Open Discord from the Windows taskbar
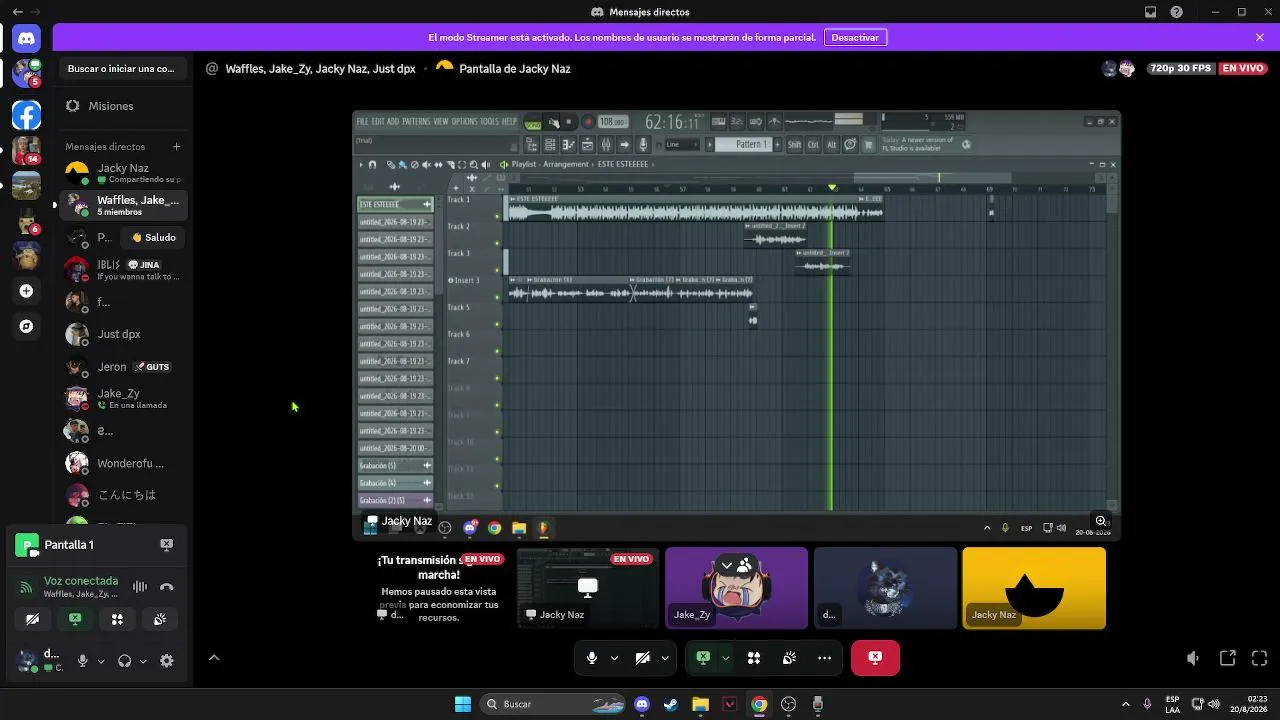This screenshot has width=1280, height=720. (642, 704)
